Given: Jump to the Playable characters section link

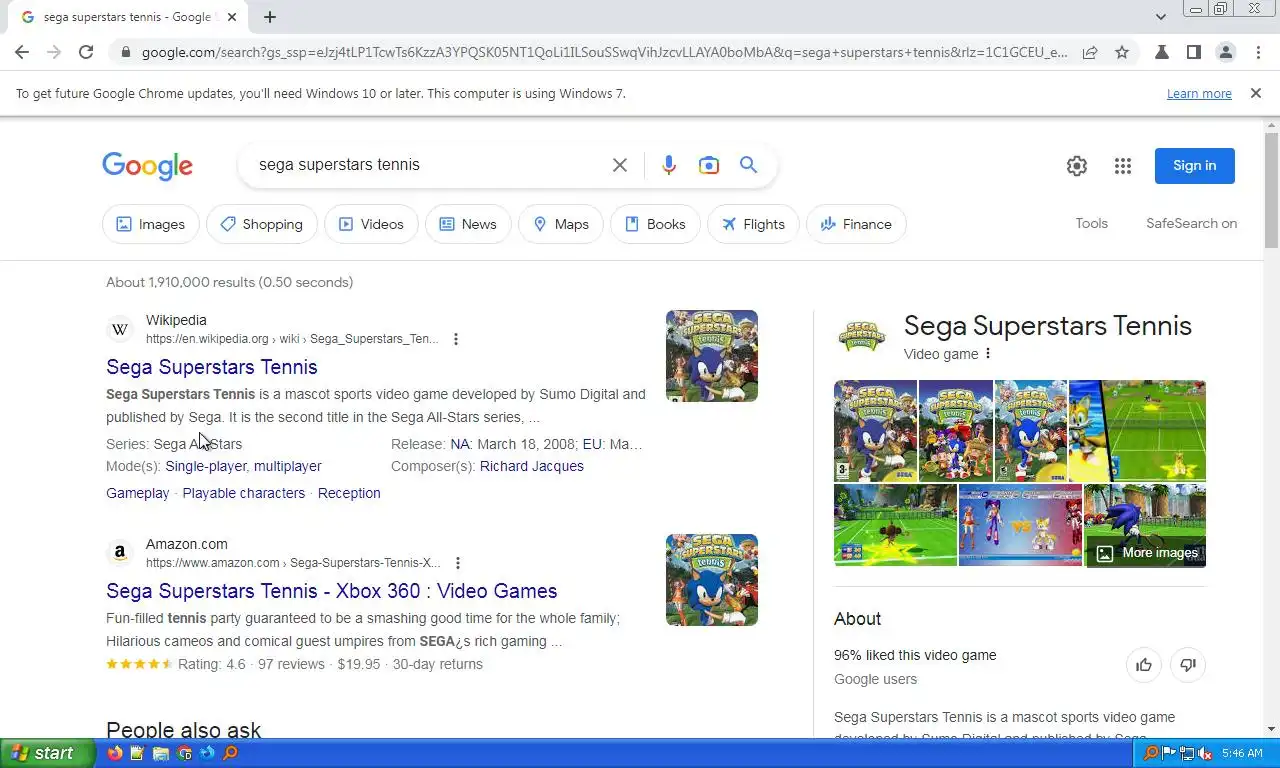Looking at the screenshot, I should [x=244, y=493].
